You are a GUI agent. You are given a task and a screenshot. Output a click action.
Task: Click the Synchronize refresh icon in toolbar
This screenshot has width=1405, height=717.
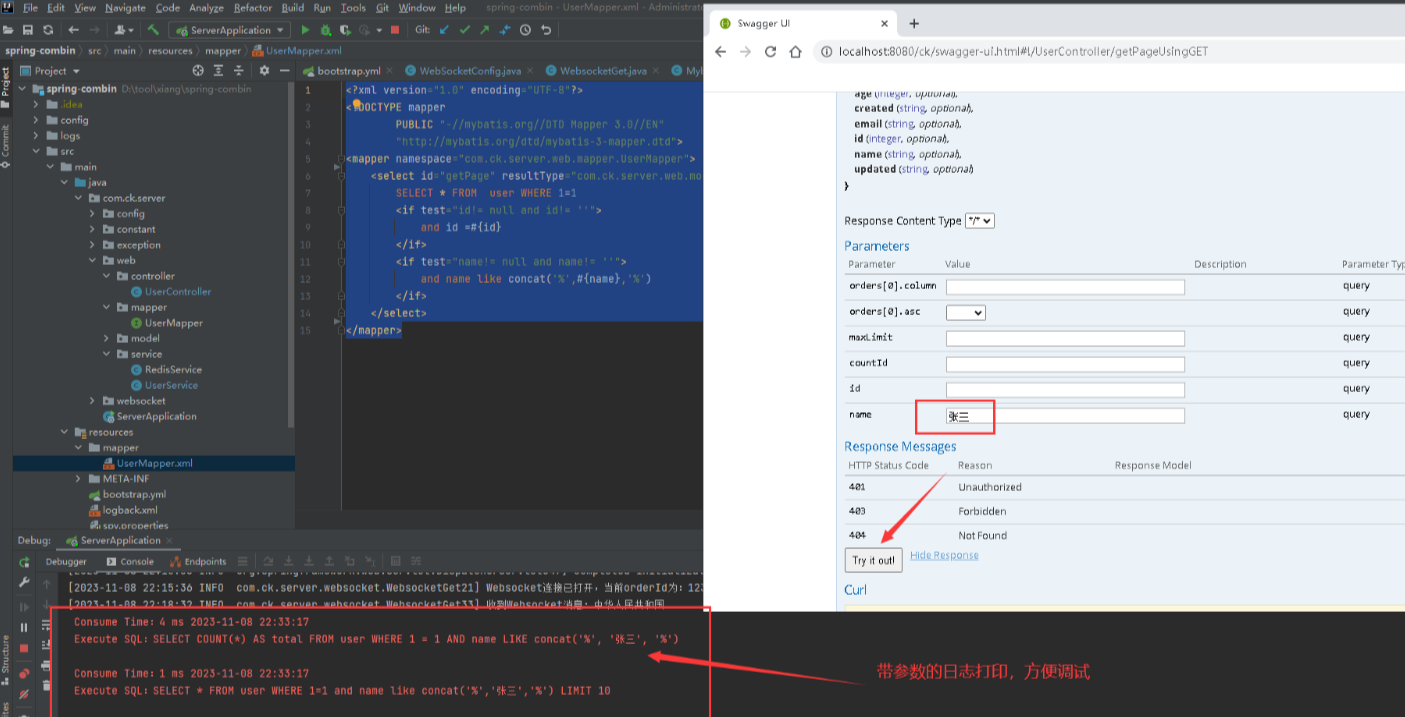pyautogui.click(x=48, y=30)
